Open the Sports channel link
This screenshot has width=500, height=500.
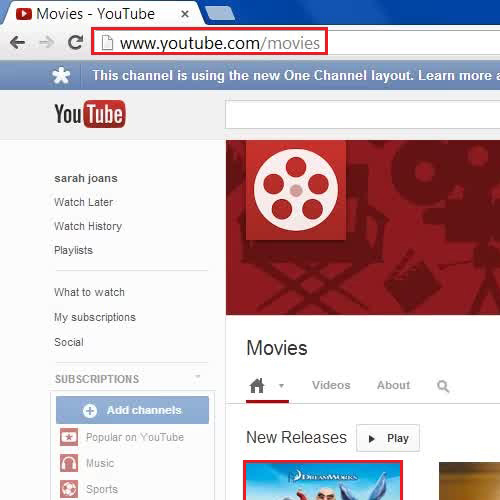click(102, 489)
